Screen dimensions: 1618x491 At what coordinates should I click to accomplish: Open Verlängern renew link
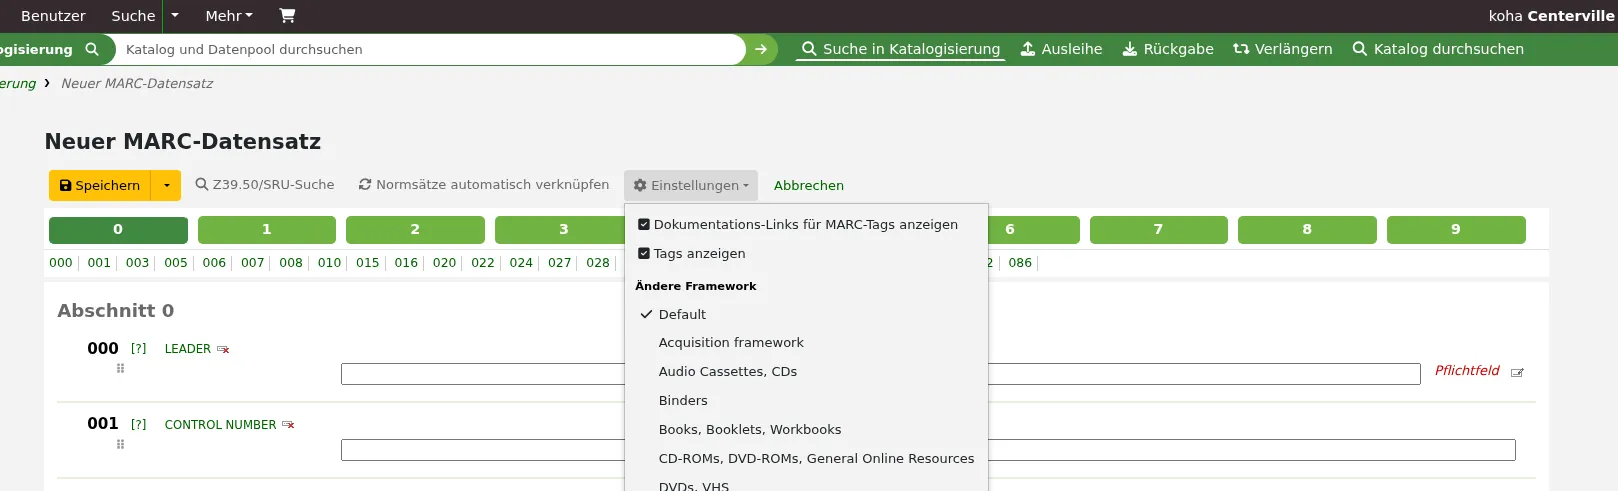[1283, 49]
